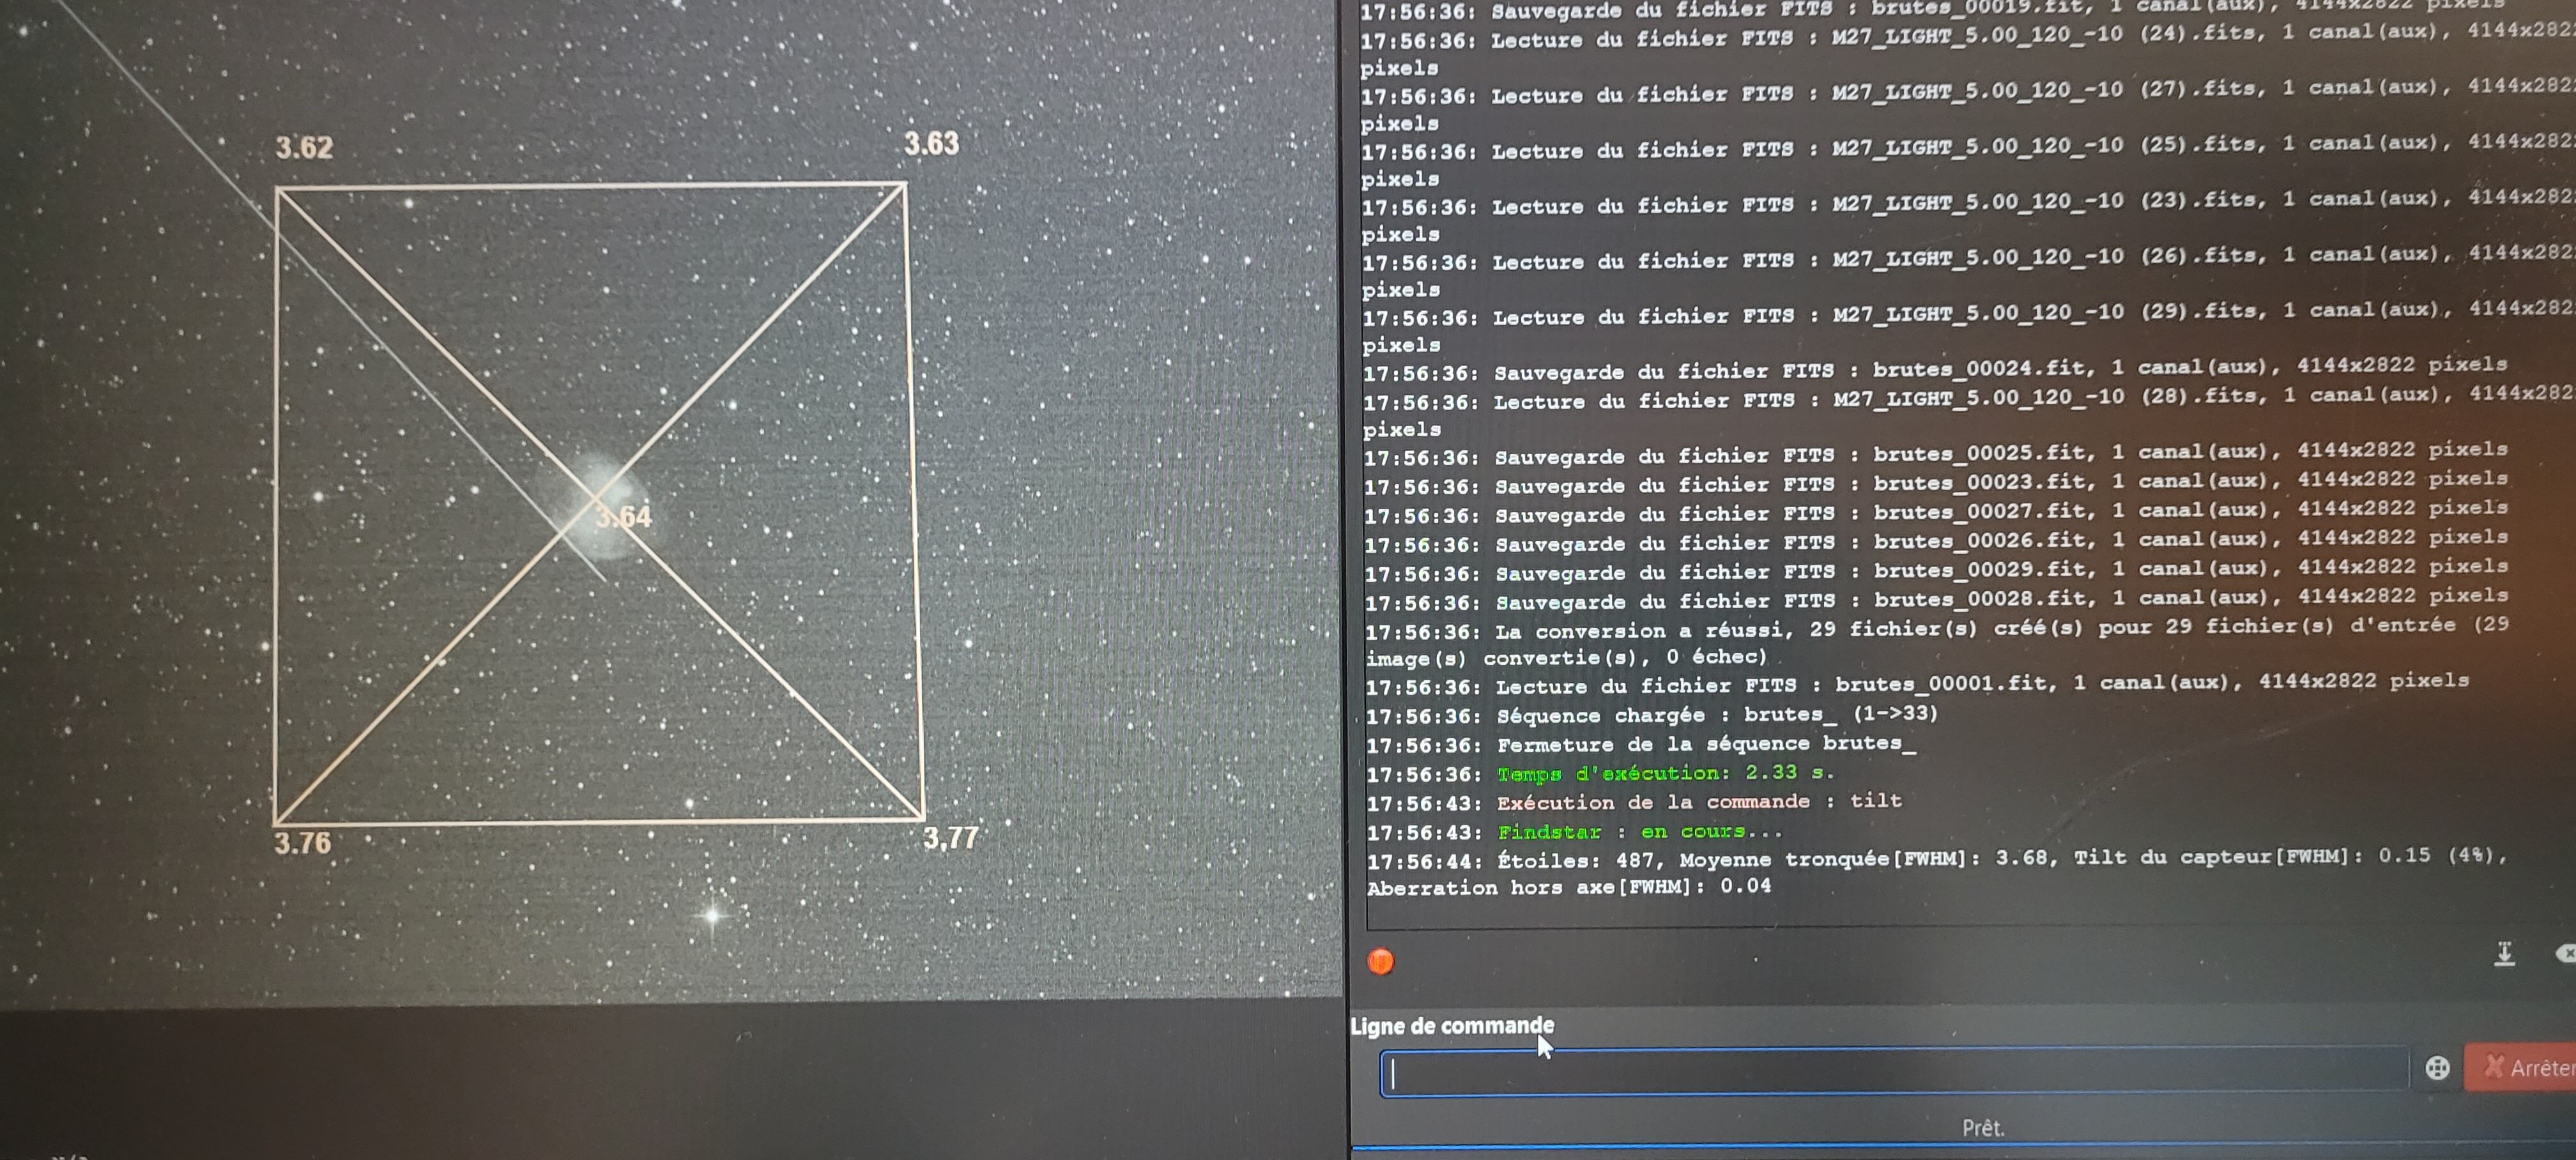
Task: Click the 'Ligne de commande' label
Action: [1452, 1026]
